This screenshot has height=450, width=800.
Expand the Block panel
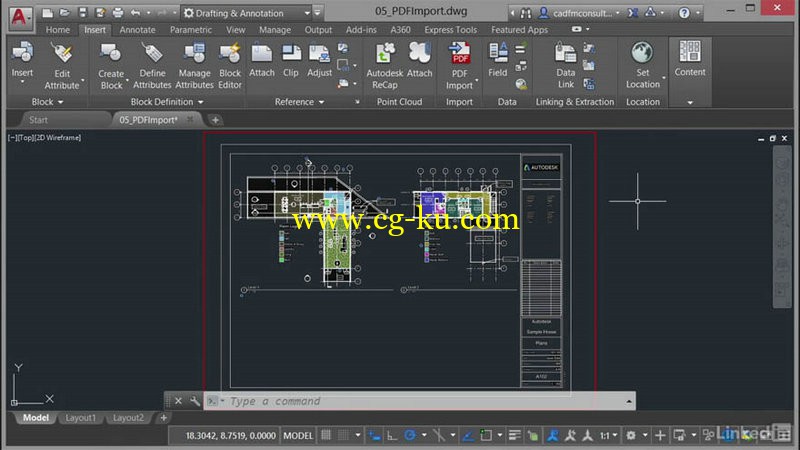tap(47, 102)
